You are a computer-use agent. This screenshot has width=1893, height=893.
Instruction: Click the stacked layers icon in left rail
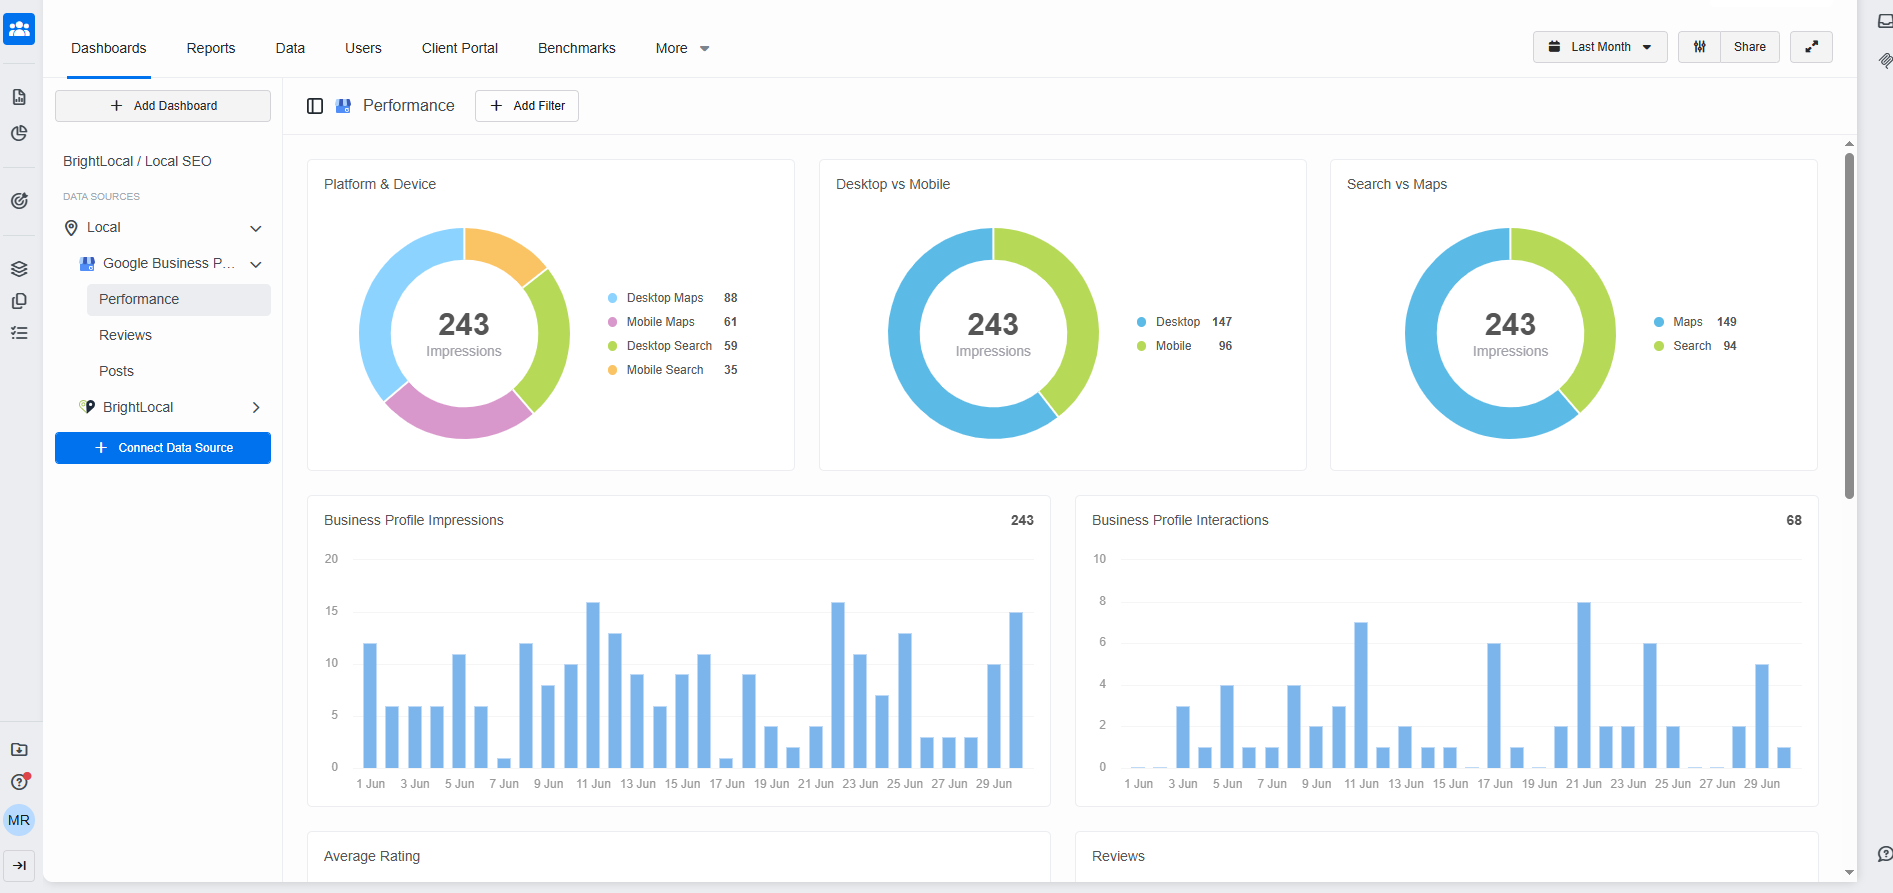(19, 269)
